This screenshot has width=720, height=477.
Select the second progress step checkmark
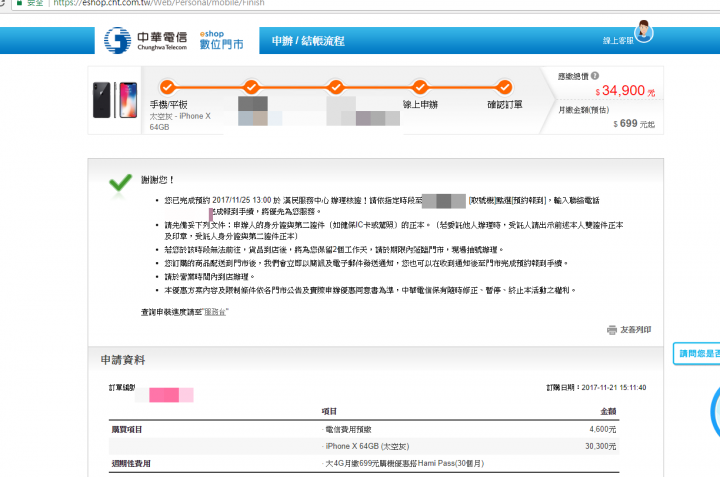[251, 87]
